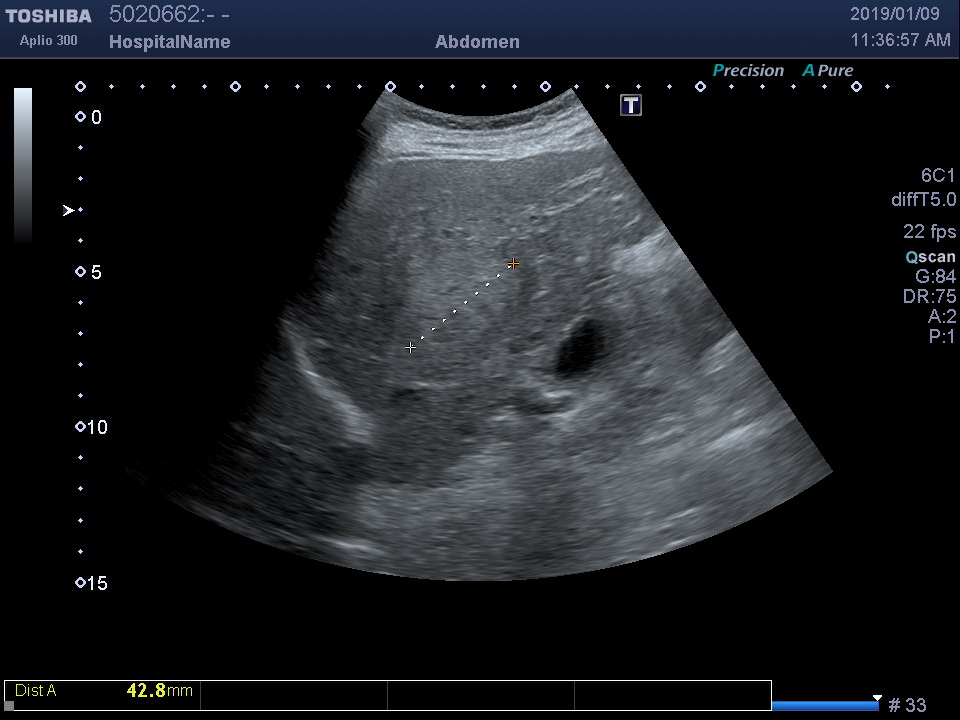The height and width of the screenshot is (720, 960).
Task: Click the 10 cm depth scale marker
Action: (81, 427)
